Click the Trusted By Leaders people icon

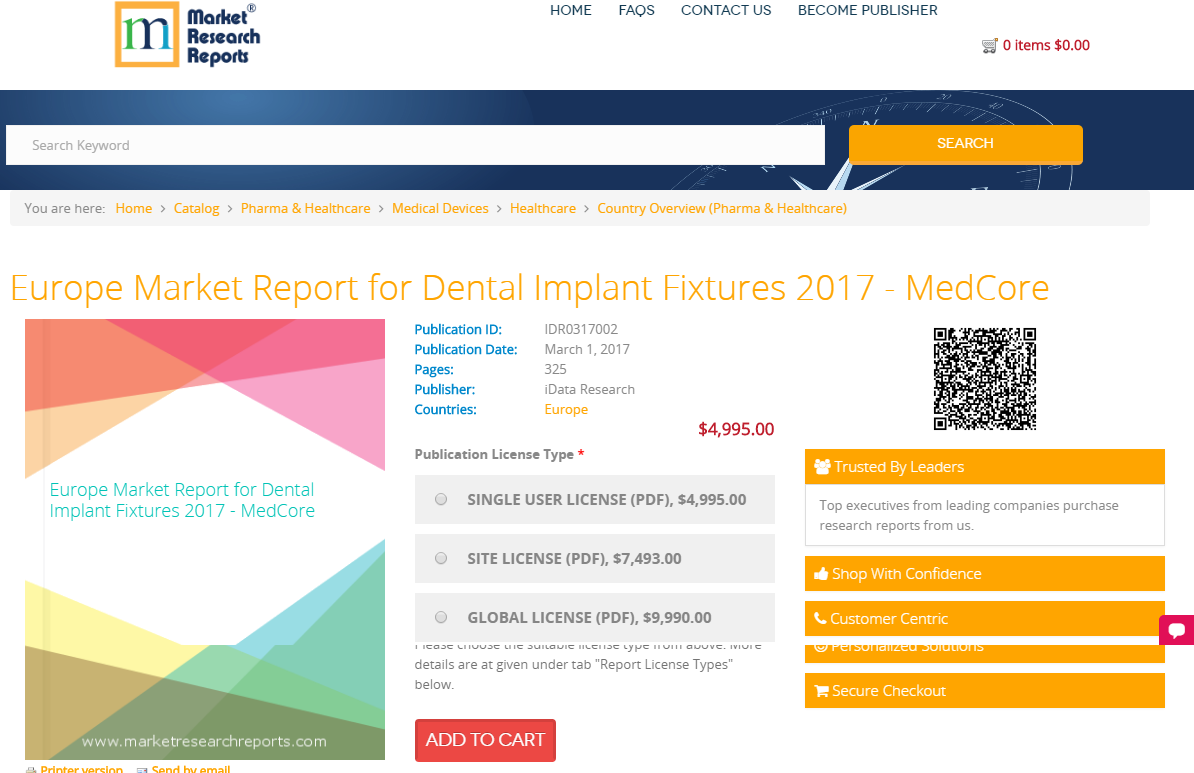(822, 467)
